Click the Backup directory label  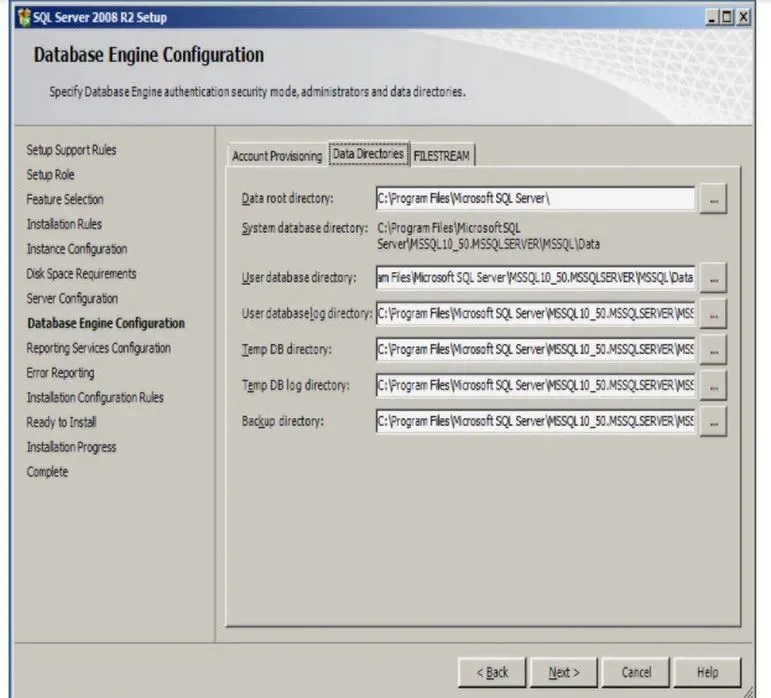(283, 422)
